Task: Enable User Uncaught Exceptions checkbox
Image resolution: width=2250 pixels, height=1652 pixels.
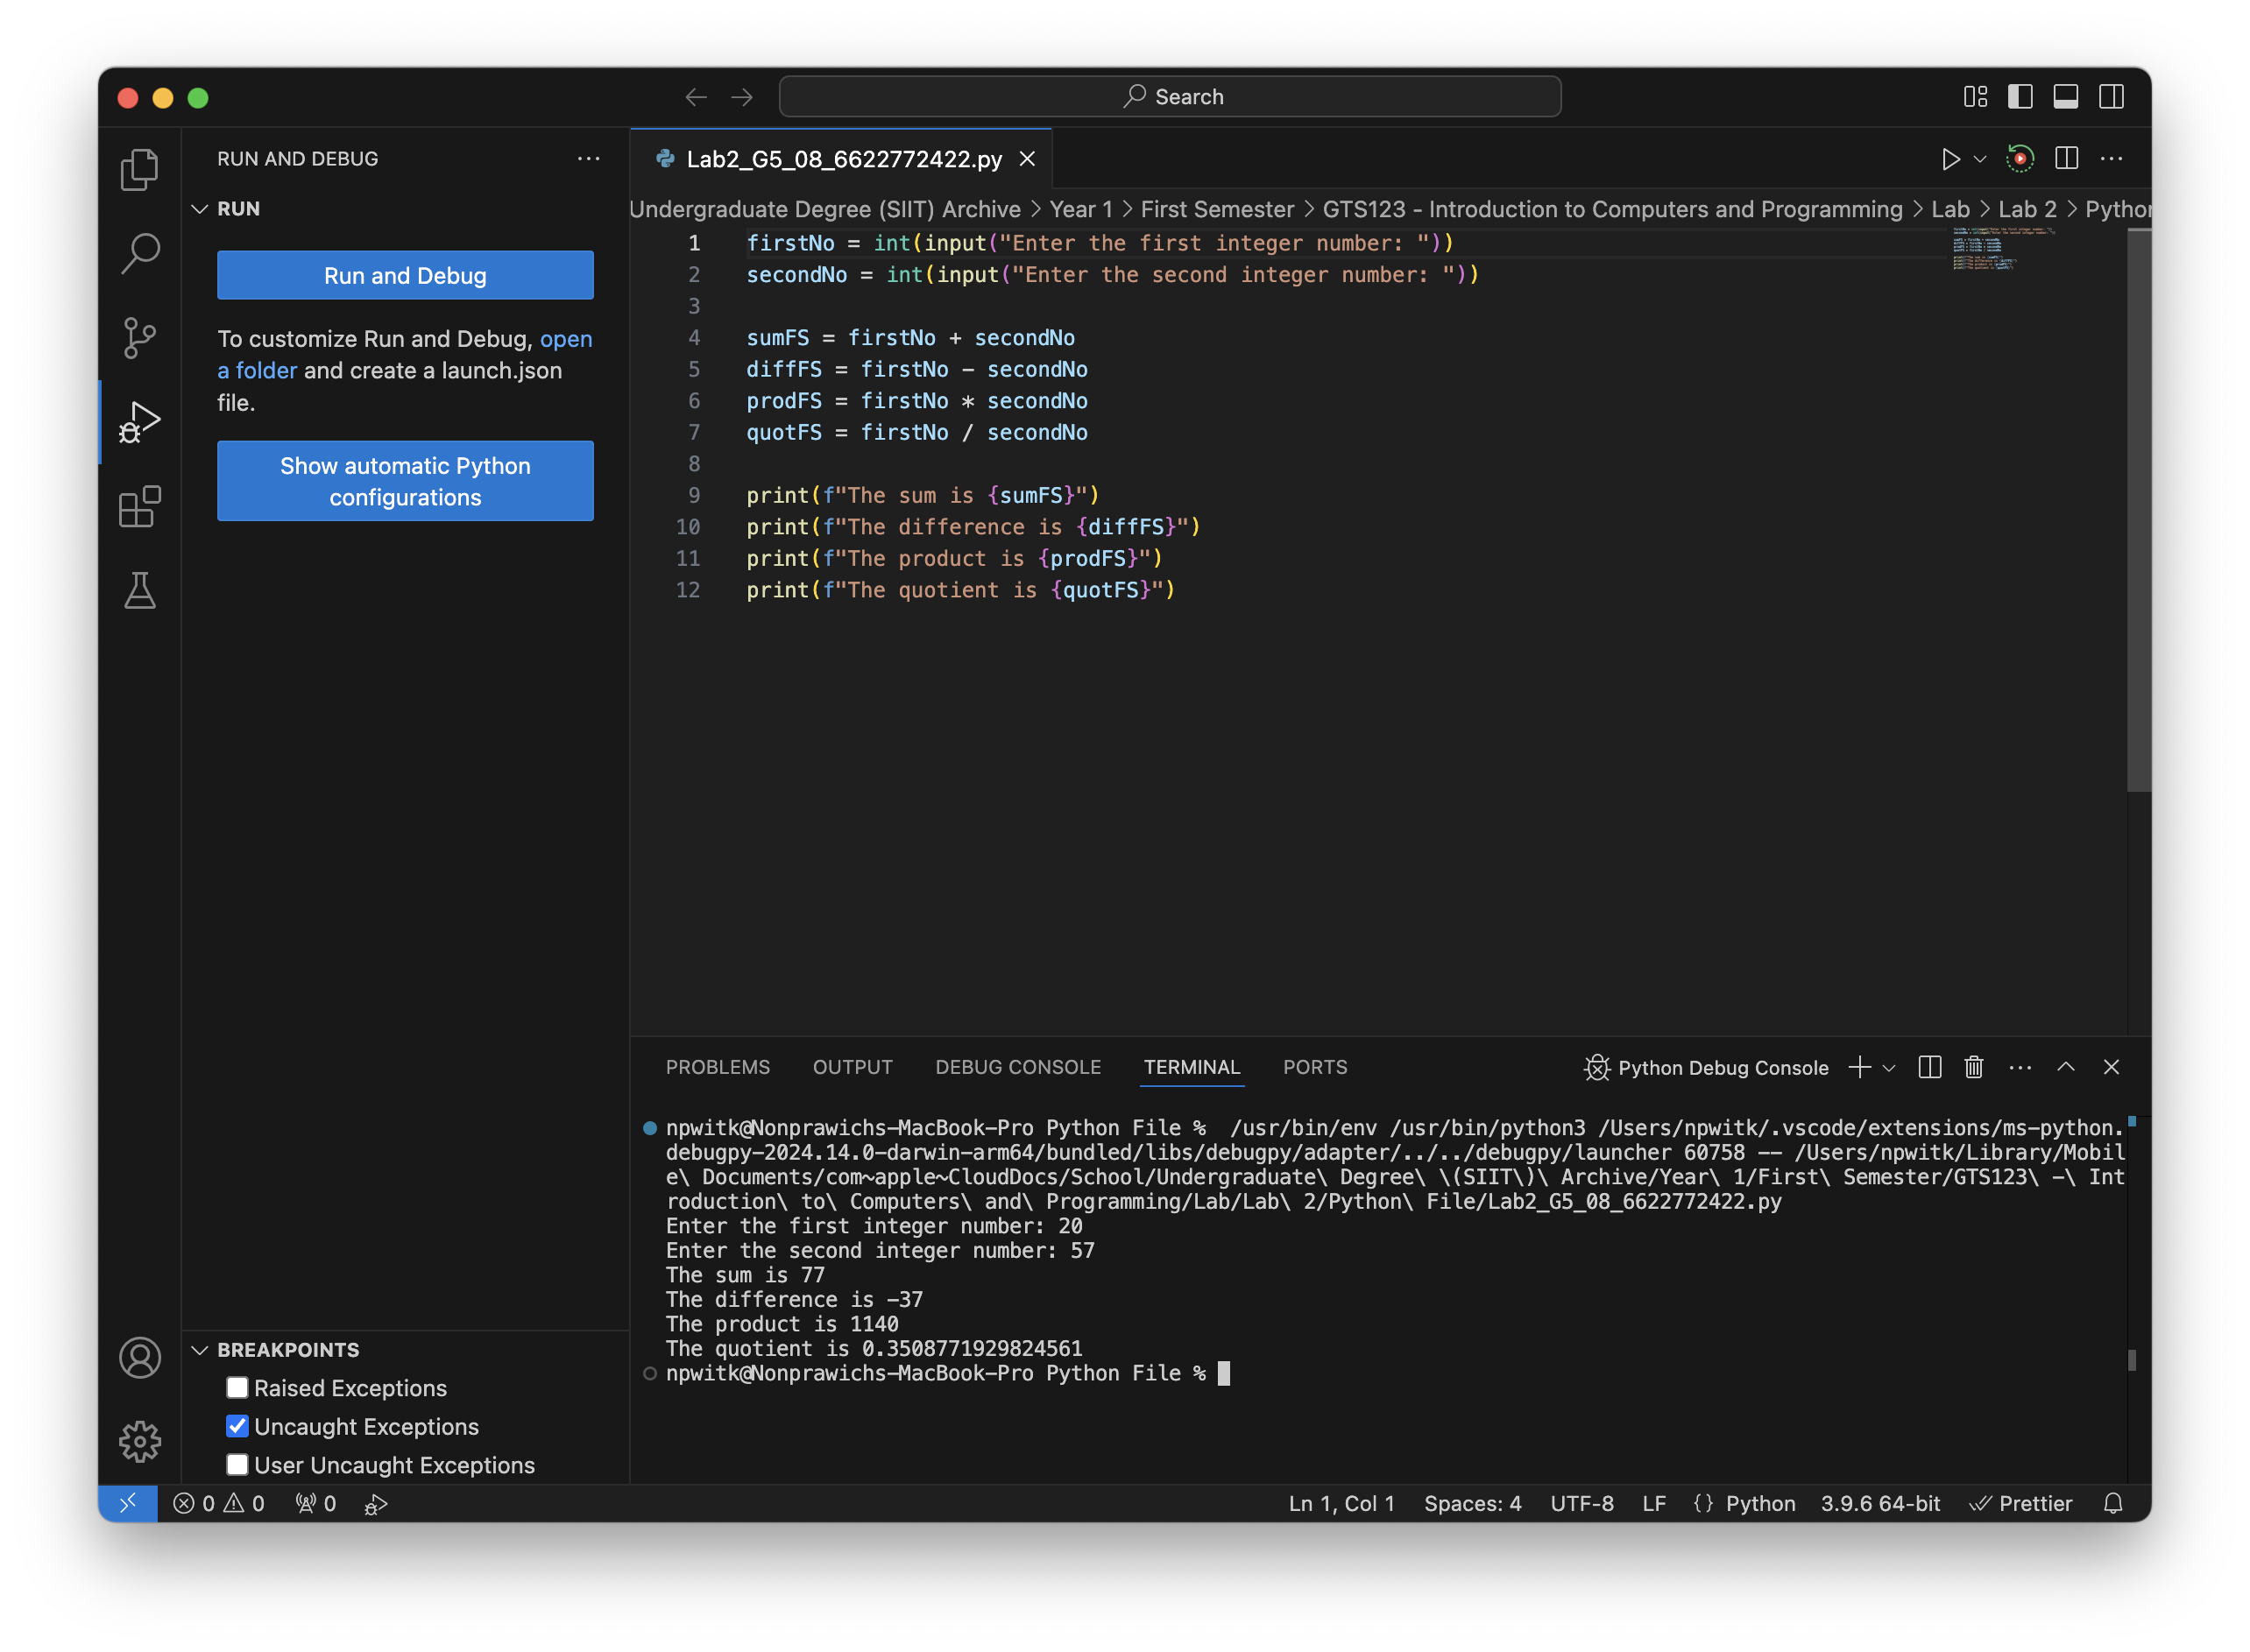Action: (237, 1465)
